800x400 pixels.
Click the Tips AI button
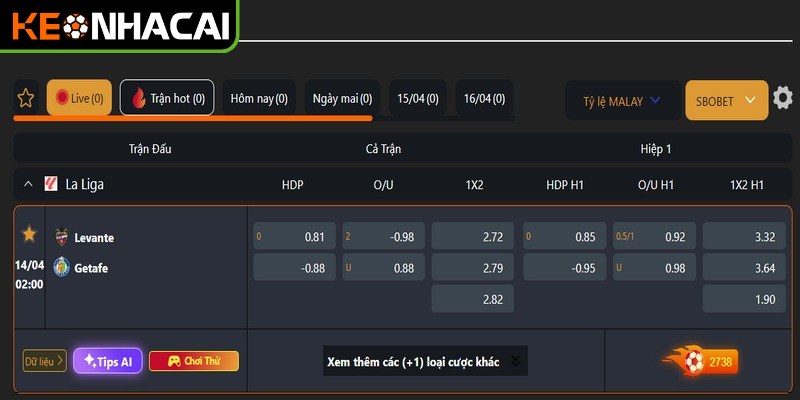[108, 361]
